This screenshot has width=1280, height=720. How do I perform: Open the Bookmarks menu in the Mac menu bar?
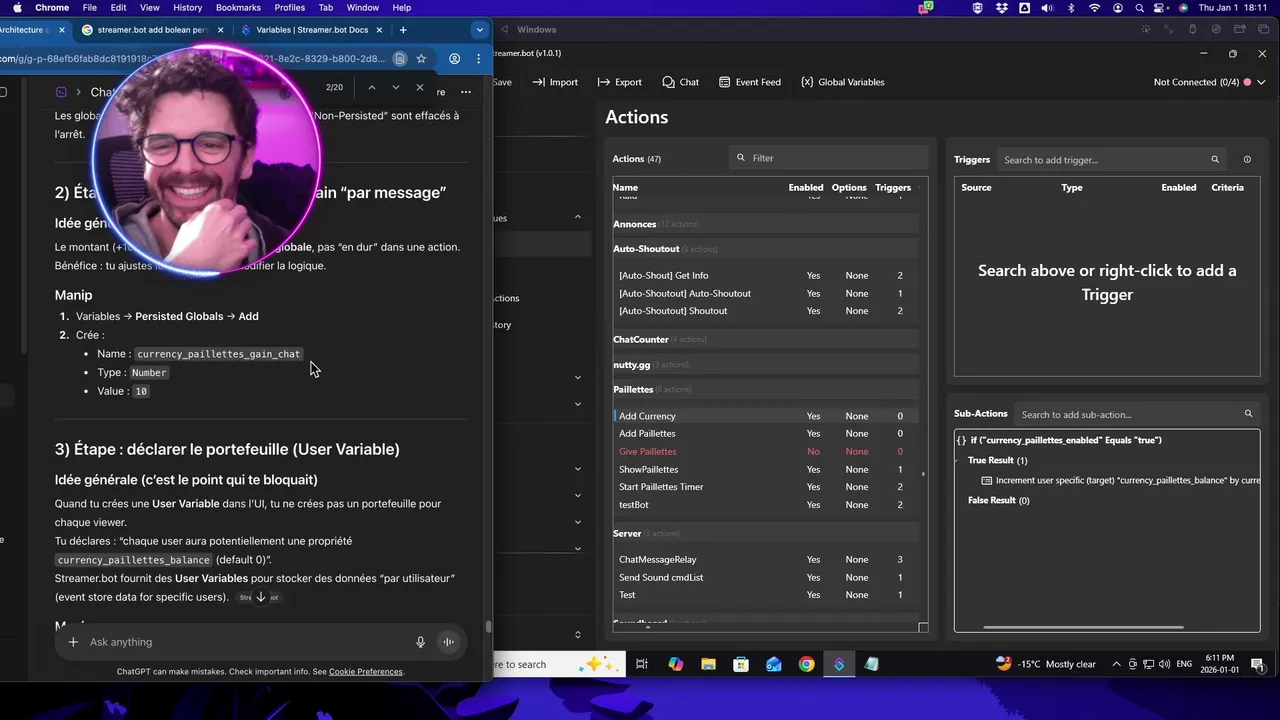pos(238,8)
